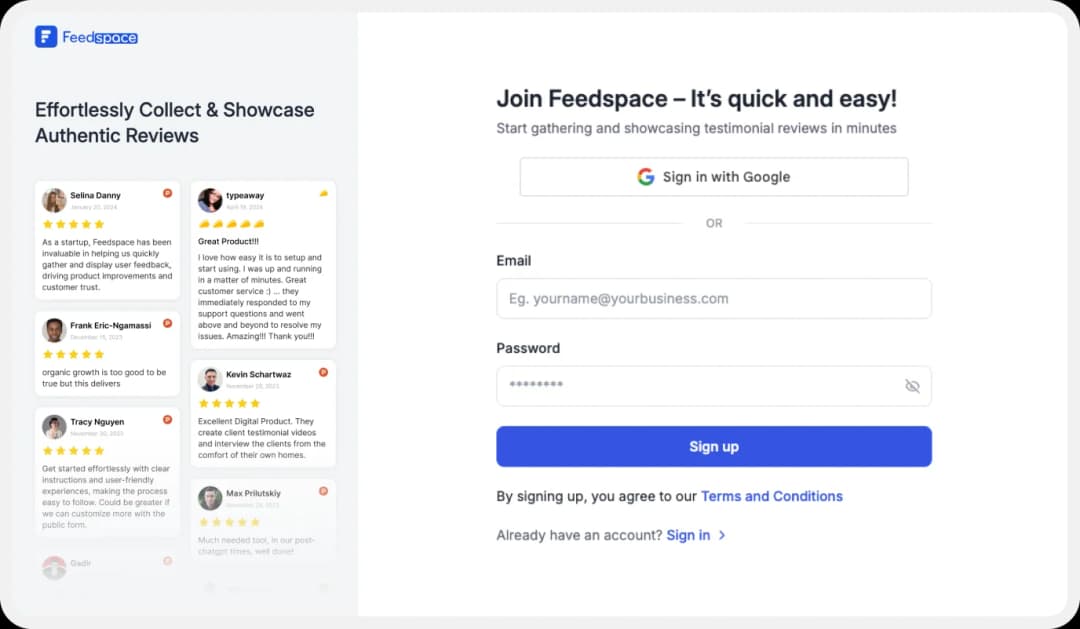This screenshot has width=1080, height=629.
Task: Click the Feedspace logo icon
Action: 47,36
